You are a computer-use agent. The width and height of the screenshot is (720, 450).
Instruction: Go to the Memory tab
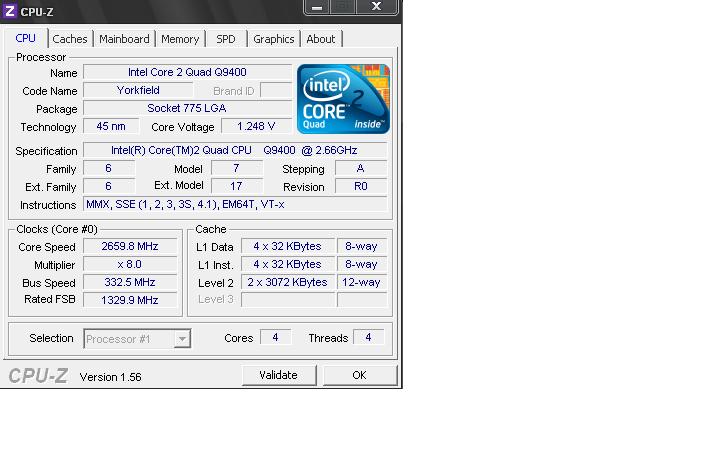pyautogui.click(x=180, y=39)
